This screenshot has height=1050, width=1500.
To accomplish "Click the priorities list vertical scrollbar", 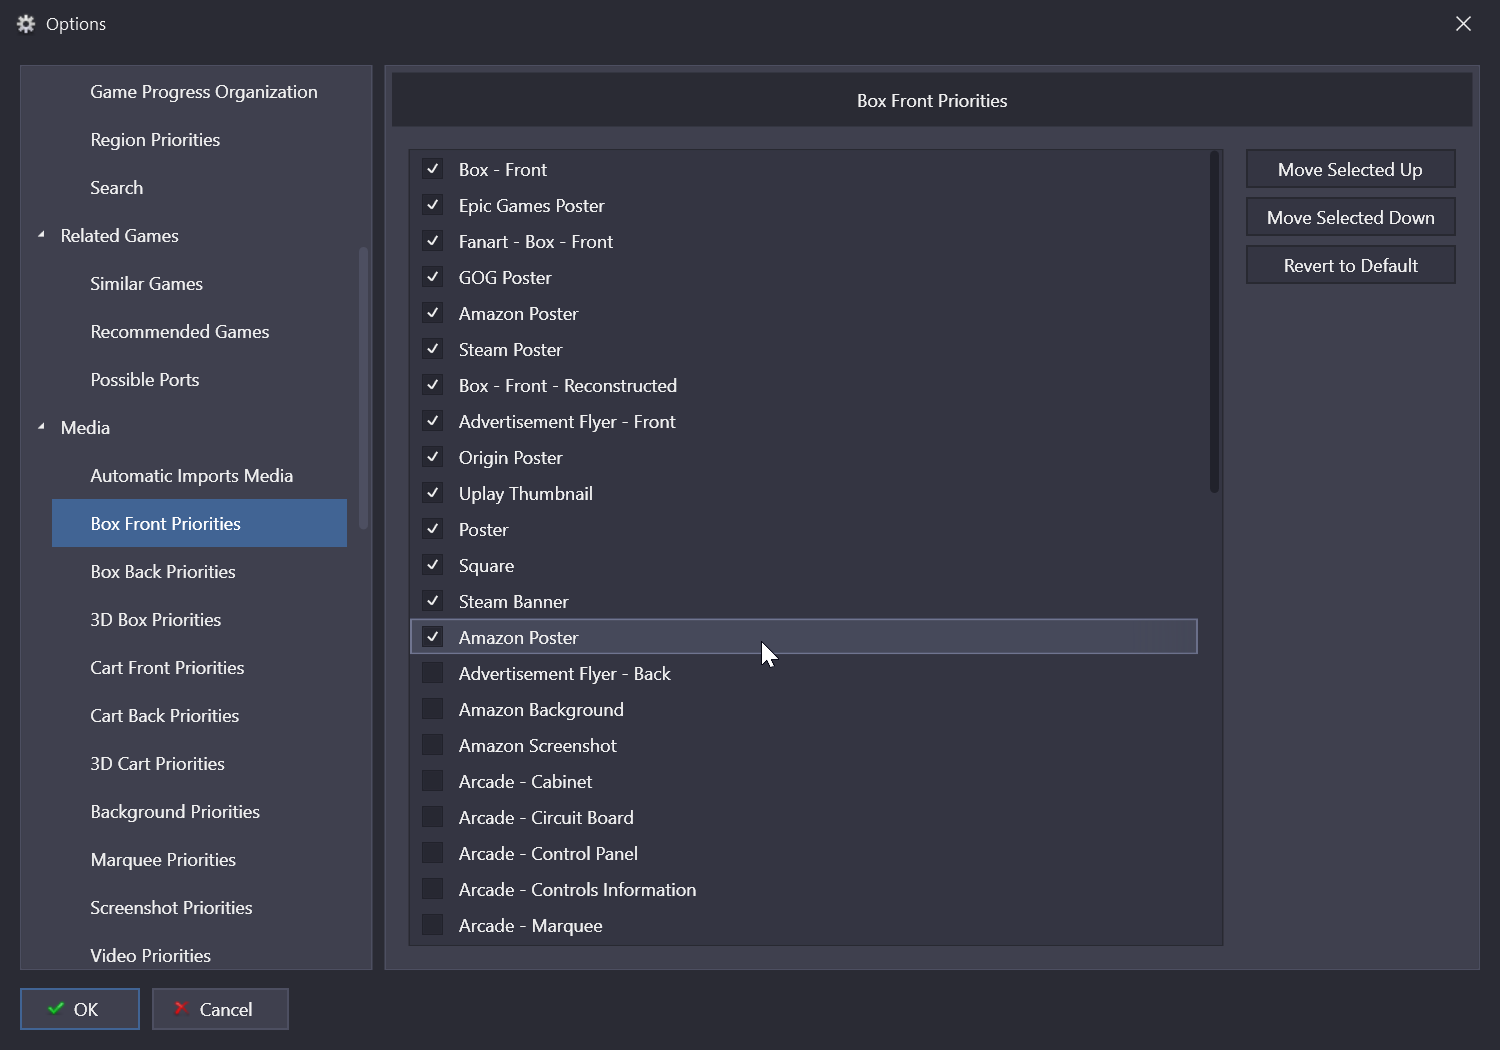I will click(1214, 322).
